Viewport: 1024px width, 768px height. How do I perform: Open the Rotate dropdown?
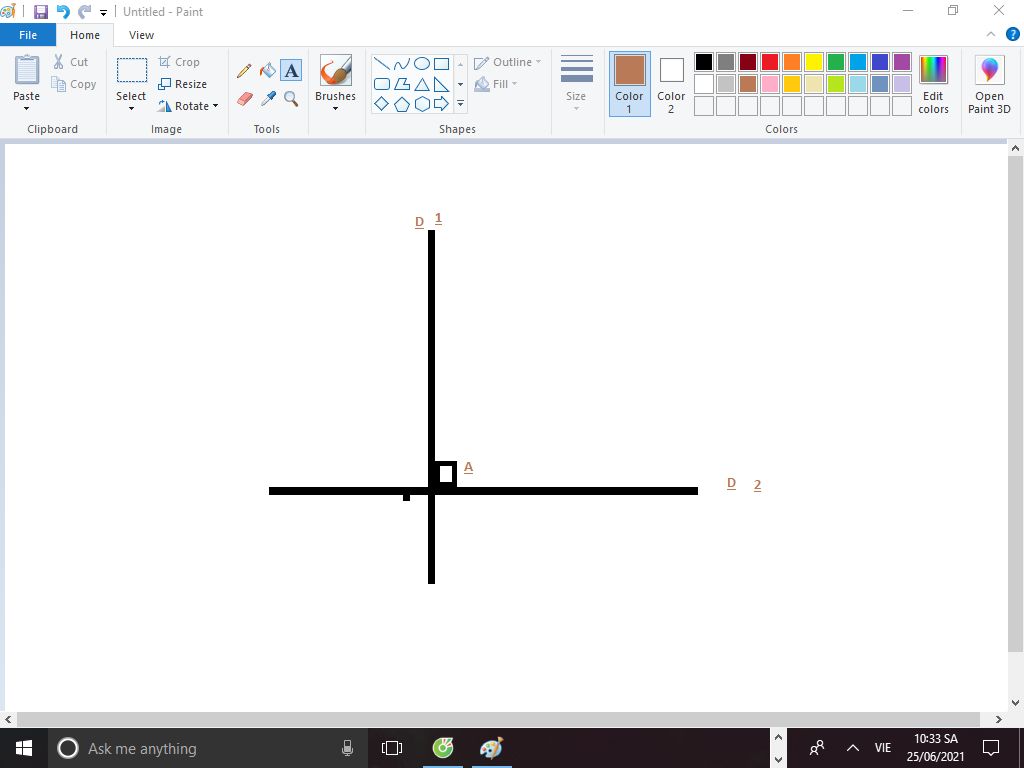click(x=188, y=106)
